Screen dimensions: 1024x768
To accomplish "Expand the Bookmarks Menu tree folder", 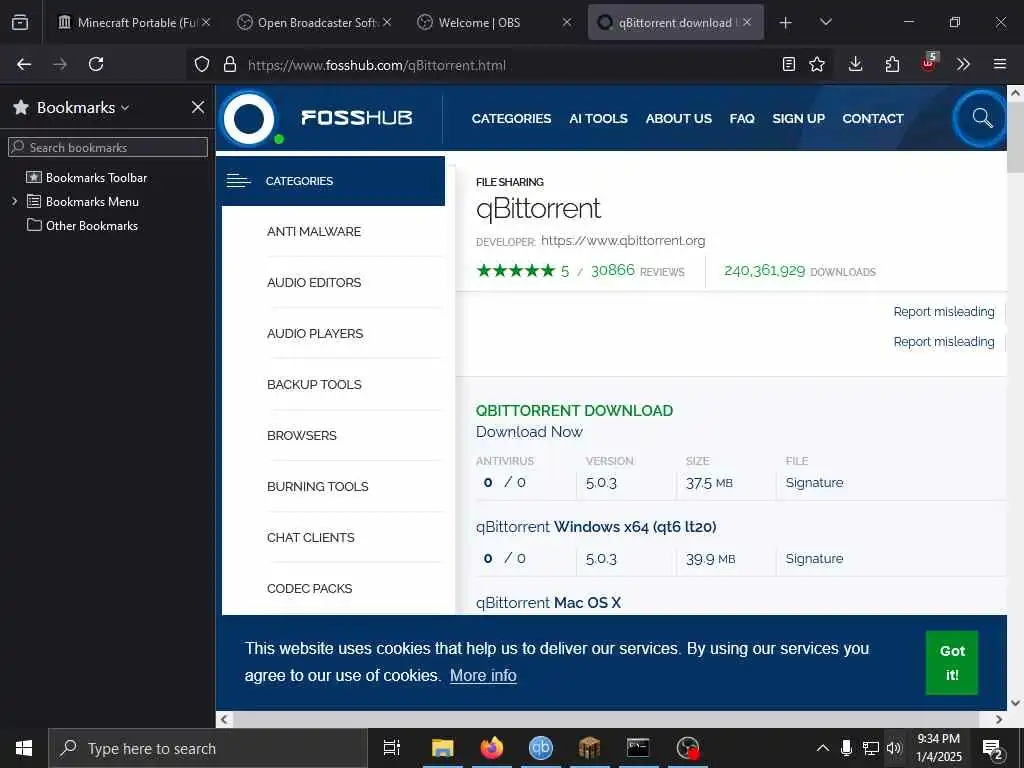I will [x=14, y=201].
